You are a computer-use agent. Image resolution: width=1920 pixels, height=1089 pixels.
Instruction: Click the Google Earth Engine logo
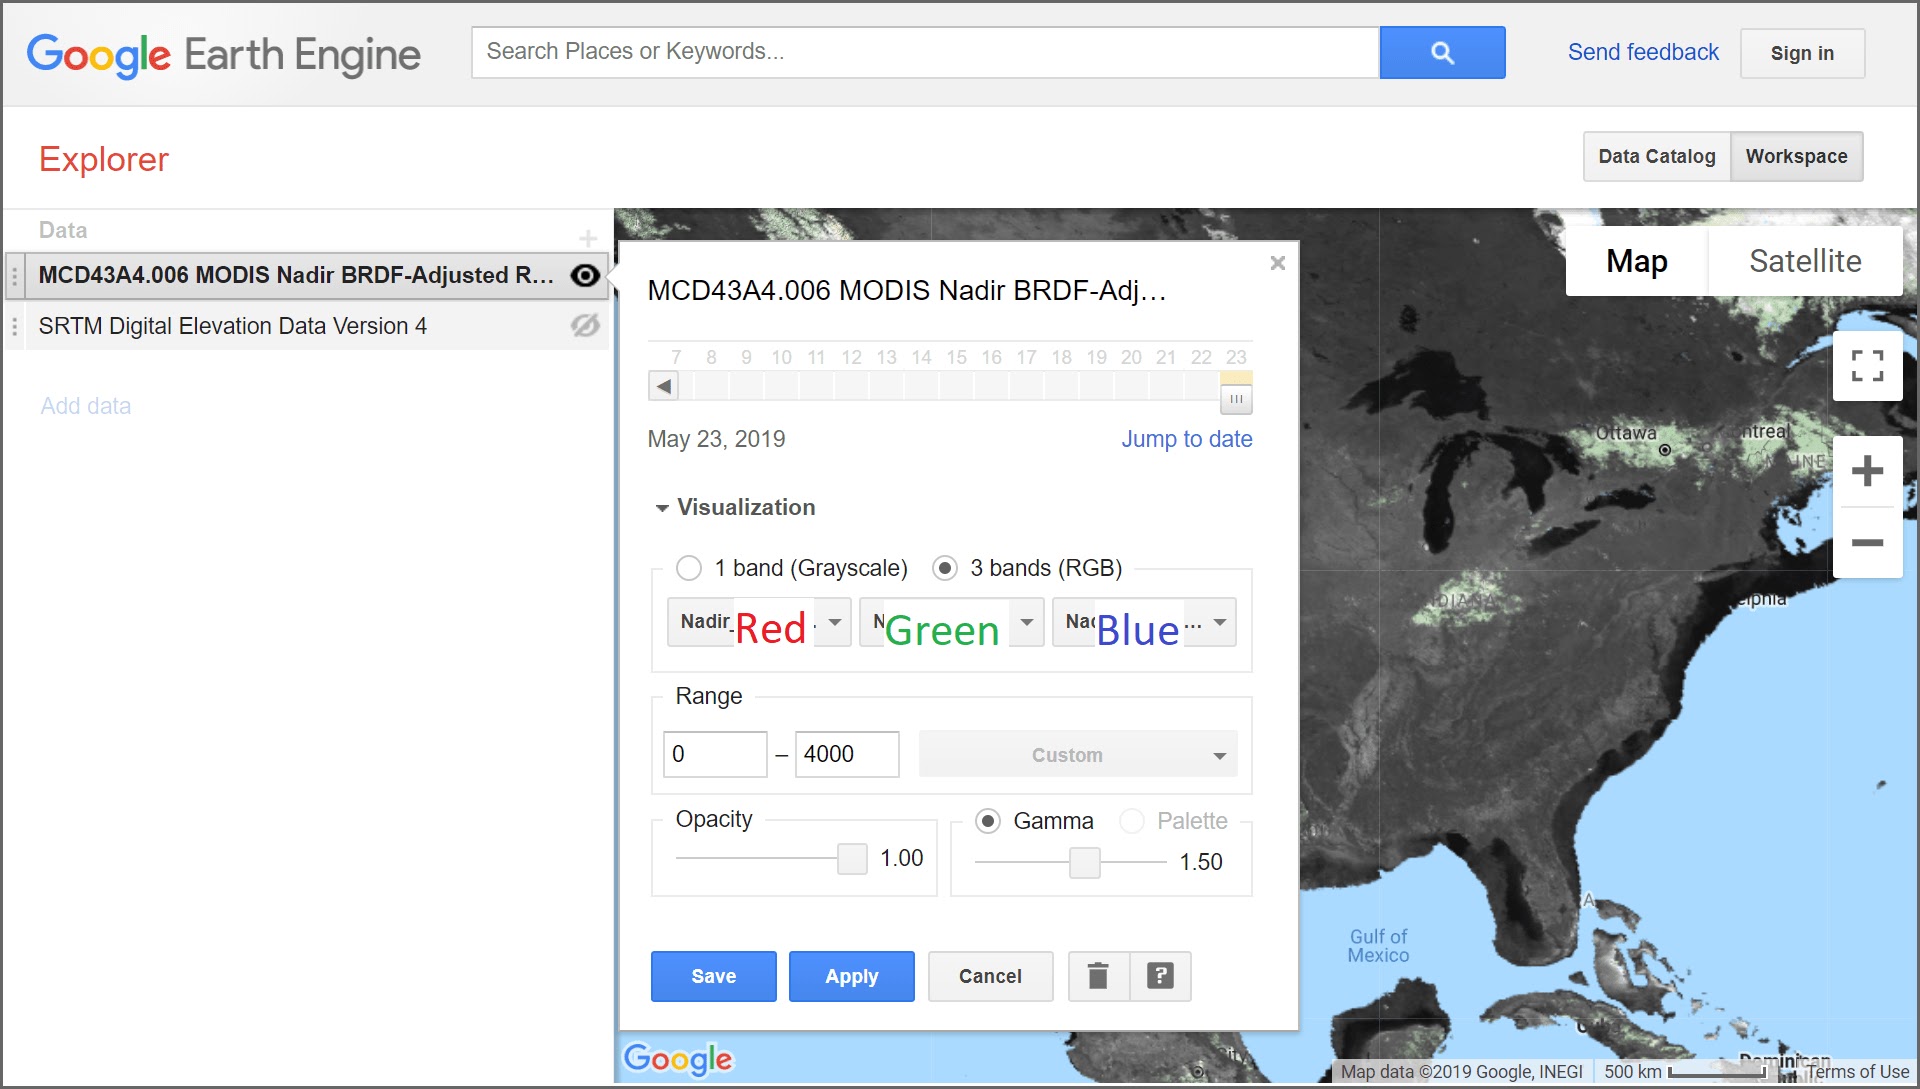[x=223, y=55]
